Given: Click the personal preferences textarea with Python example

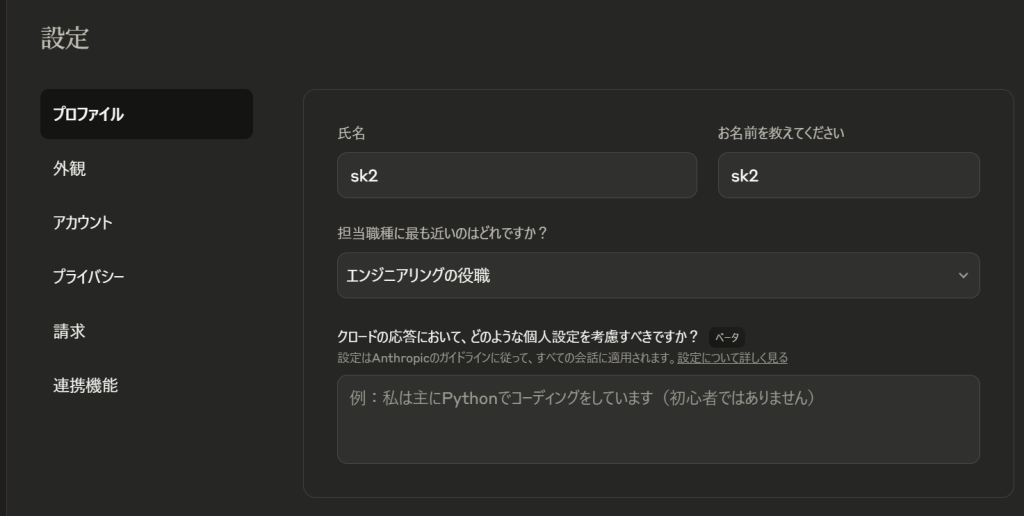Looking at the screenshot, I should 658,419.
